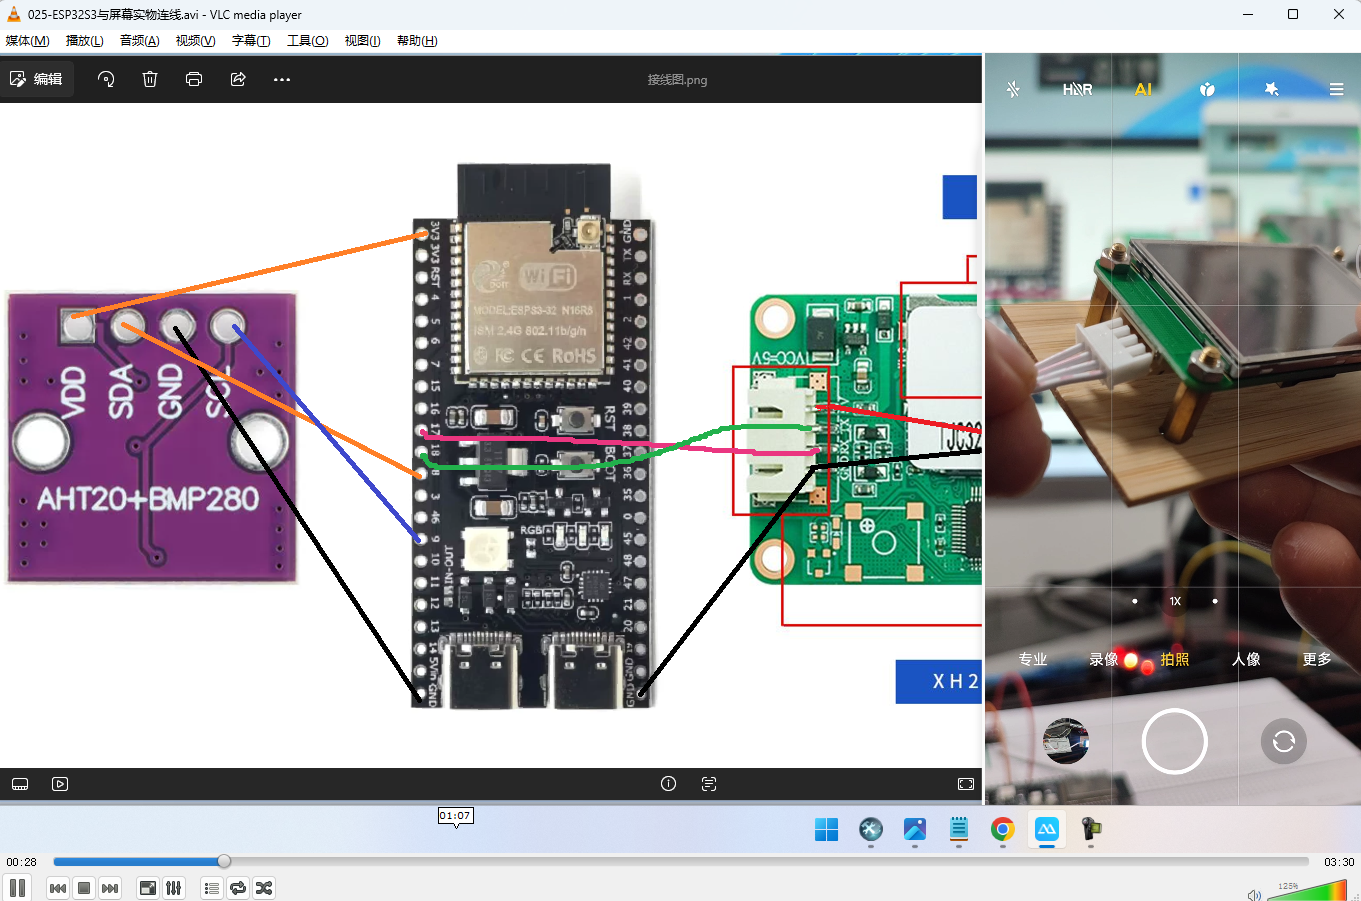Click the 编辑 edit button in photo viewer
Screen dimensions: 1361x901
[x=37, y=79]
